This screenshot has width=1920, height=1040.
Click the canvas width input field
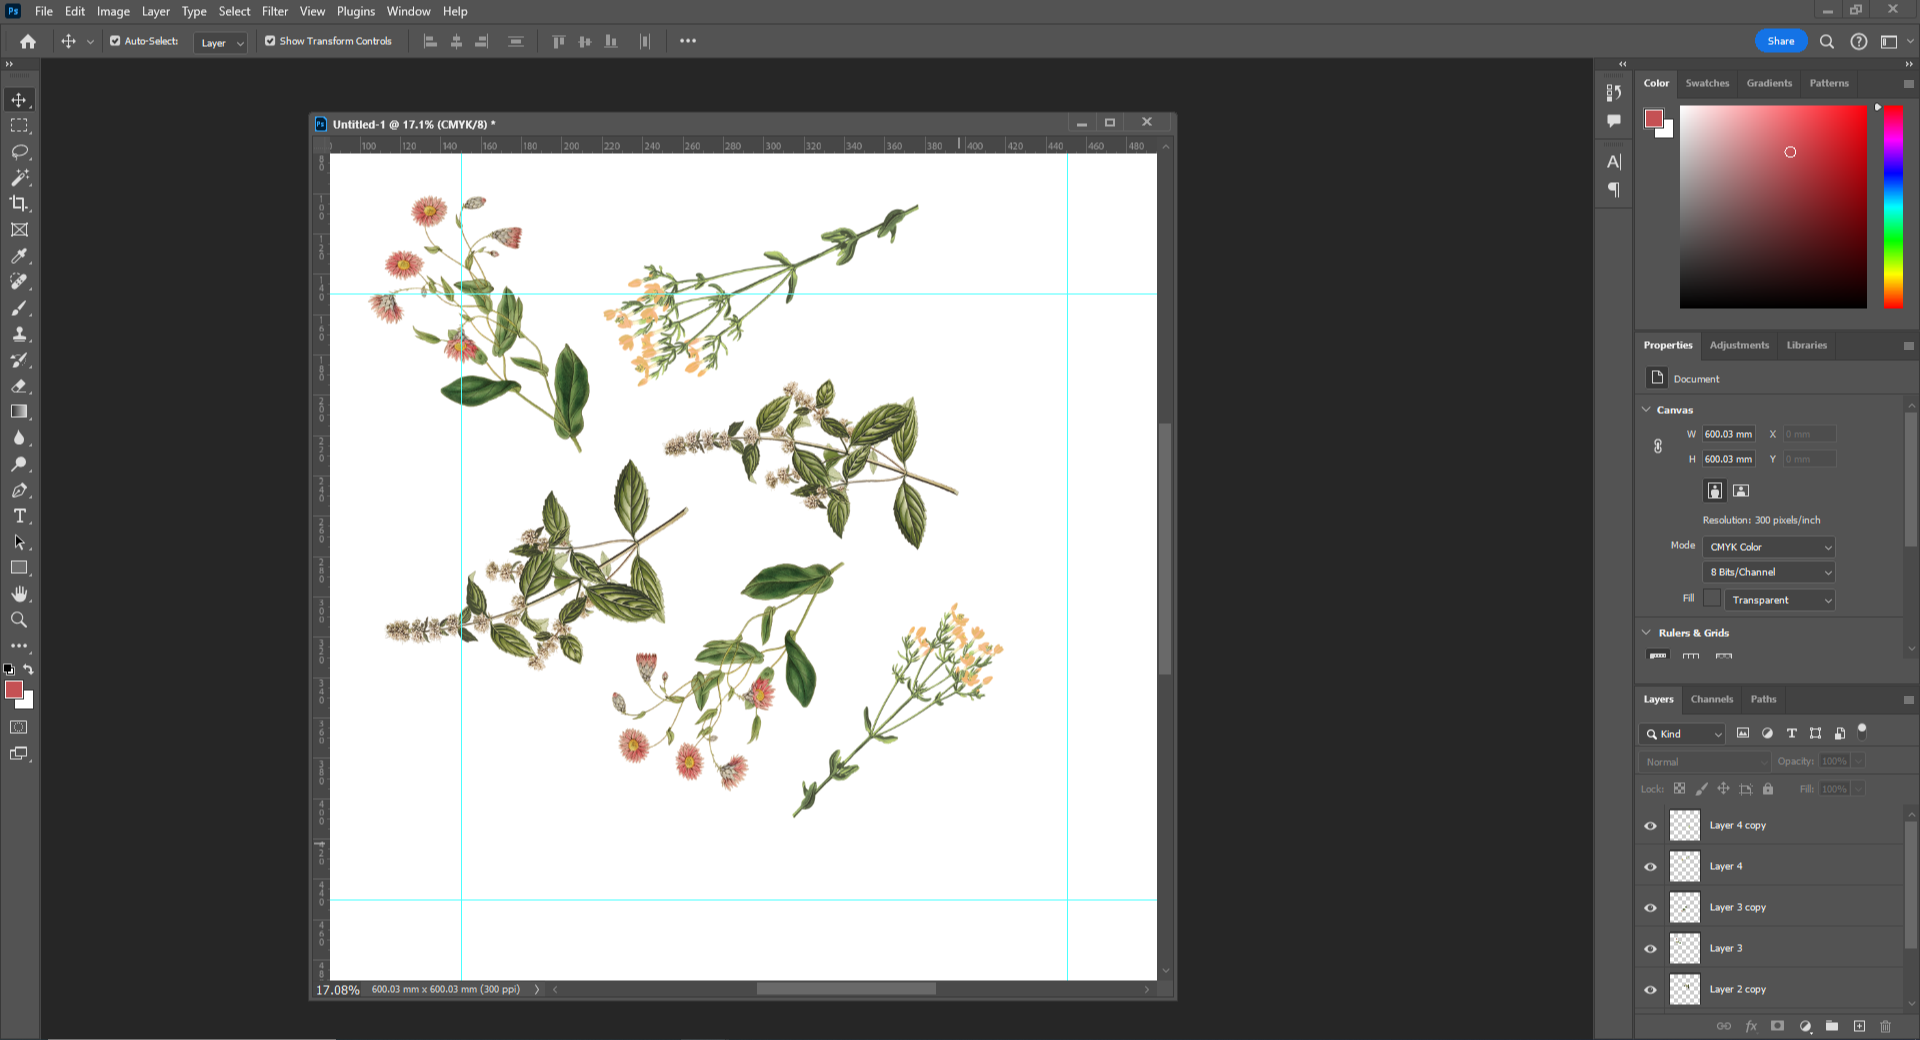(x=1729, y=434)
